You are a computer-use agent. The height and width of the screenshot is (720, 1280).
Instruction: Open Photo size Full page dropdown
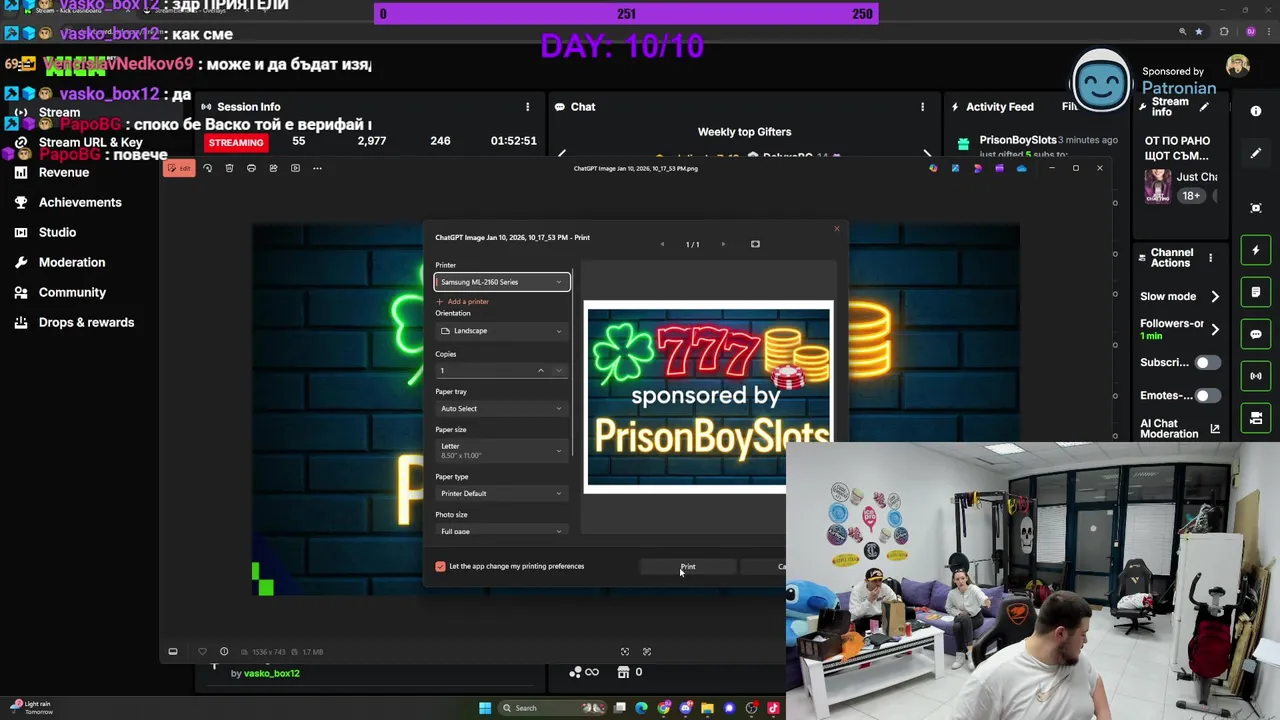point(502,530)
